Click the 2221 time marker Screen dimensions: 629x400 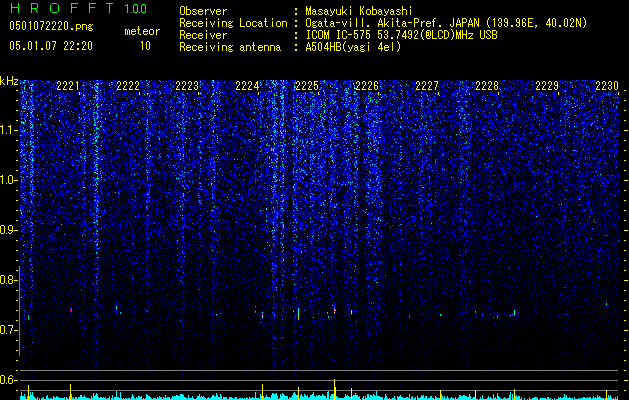(68, 86)
